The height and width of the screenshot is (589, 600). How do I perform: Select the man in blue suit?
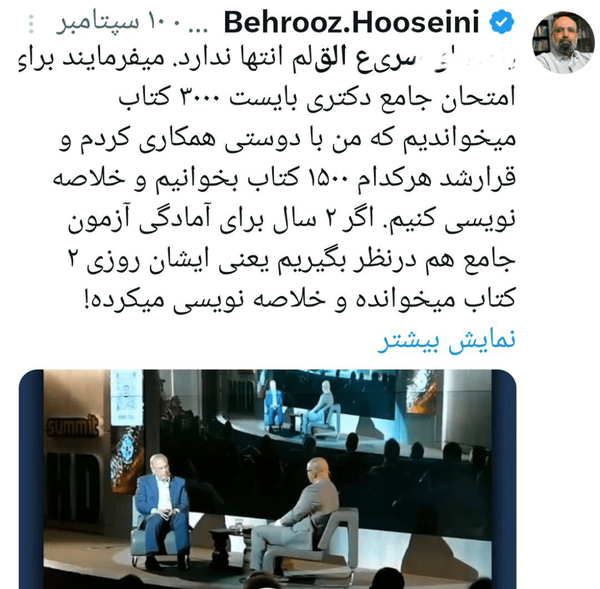tap(161, 511)
